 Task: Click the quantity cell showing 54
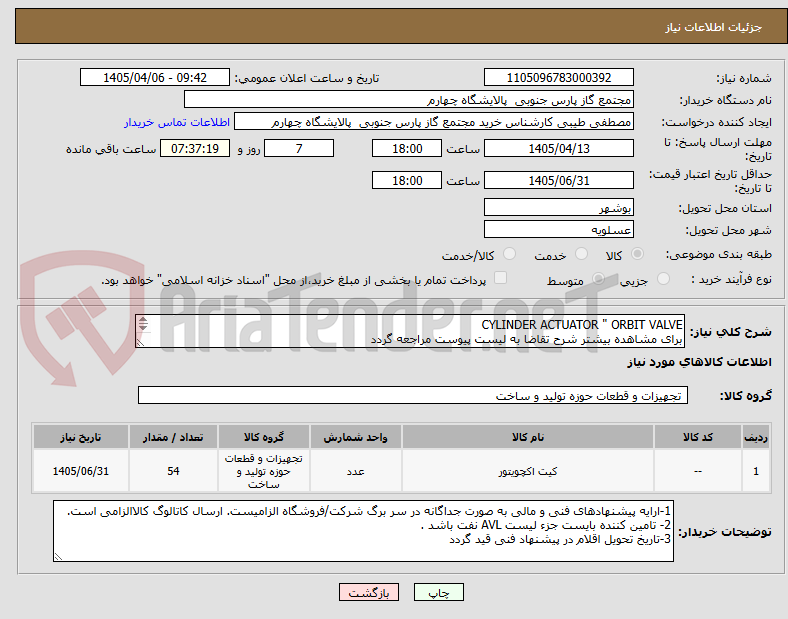(x=173, y=471)
